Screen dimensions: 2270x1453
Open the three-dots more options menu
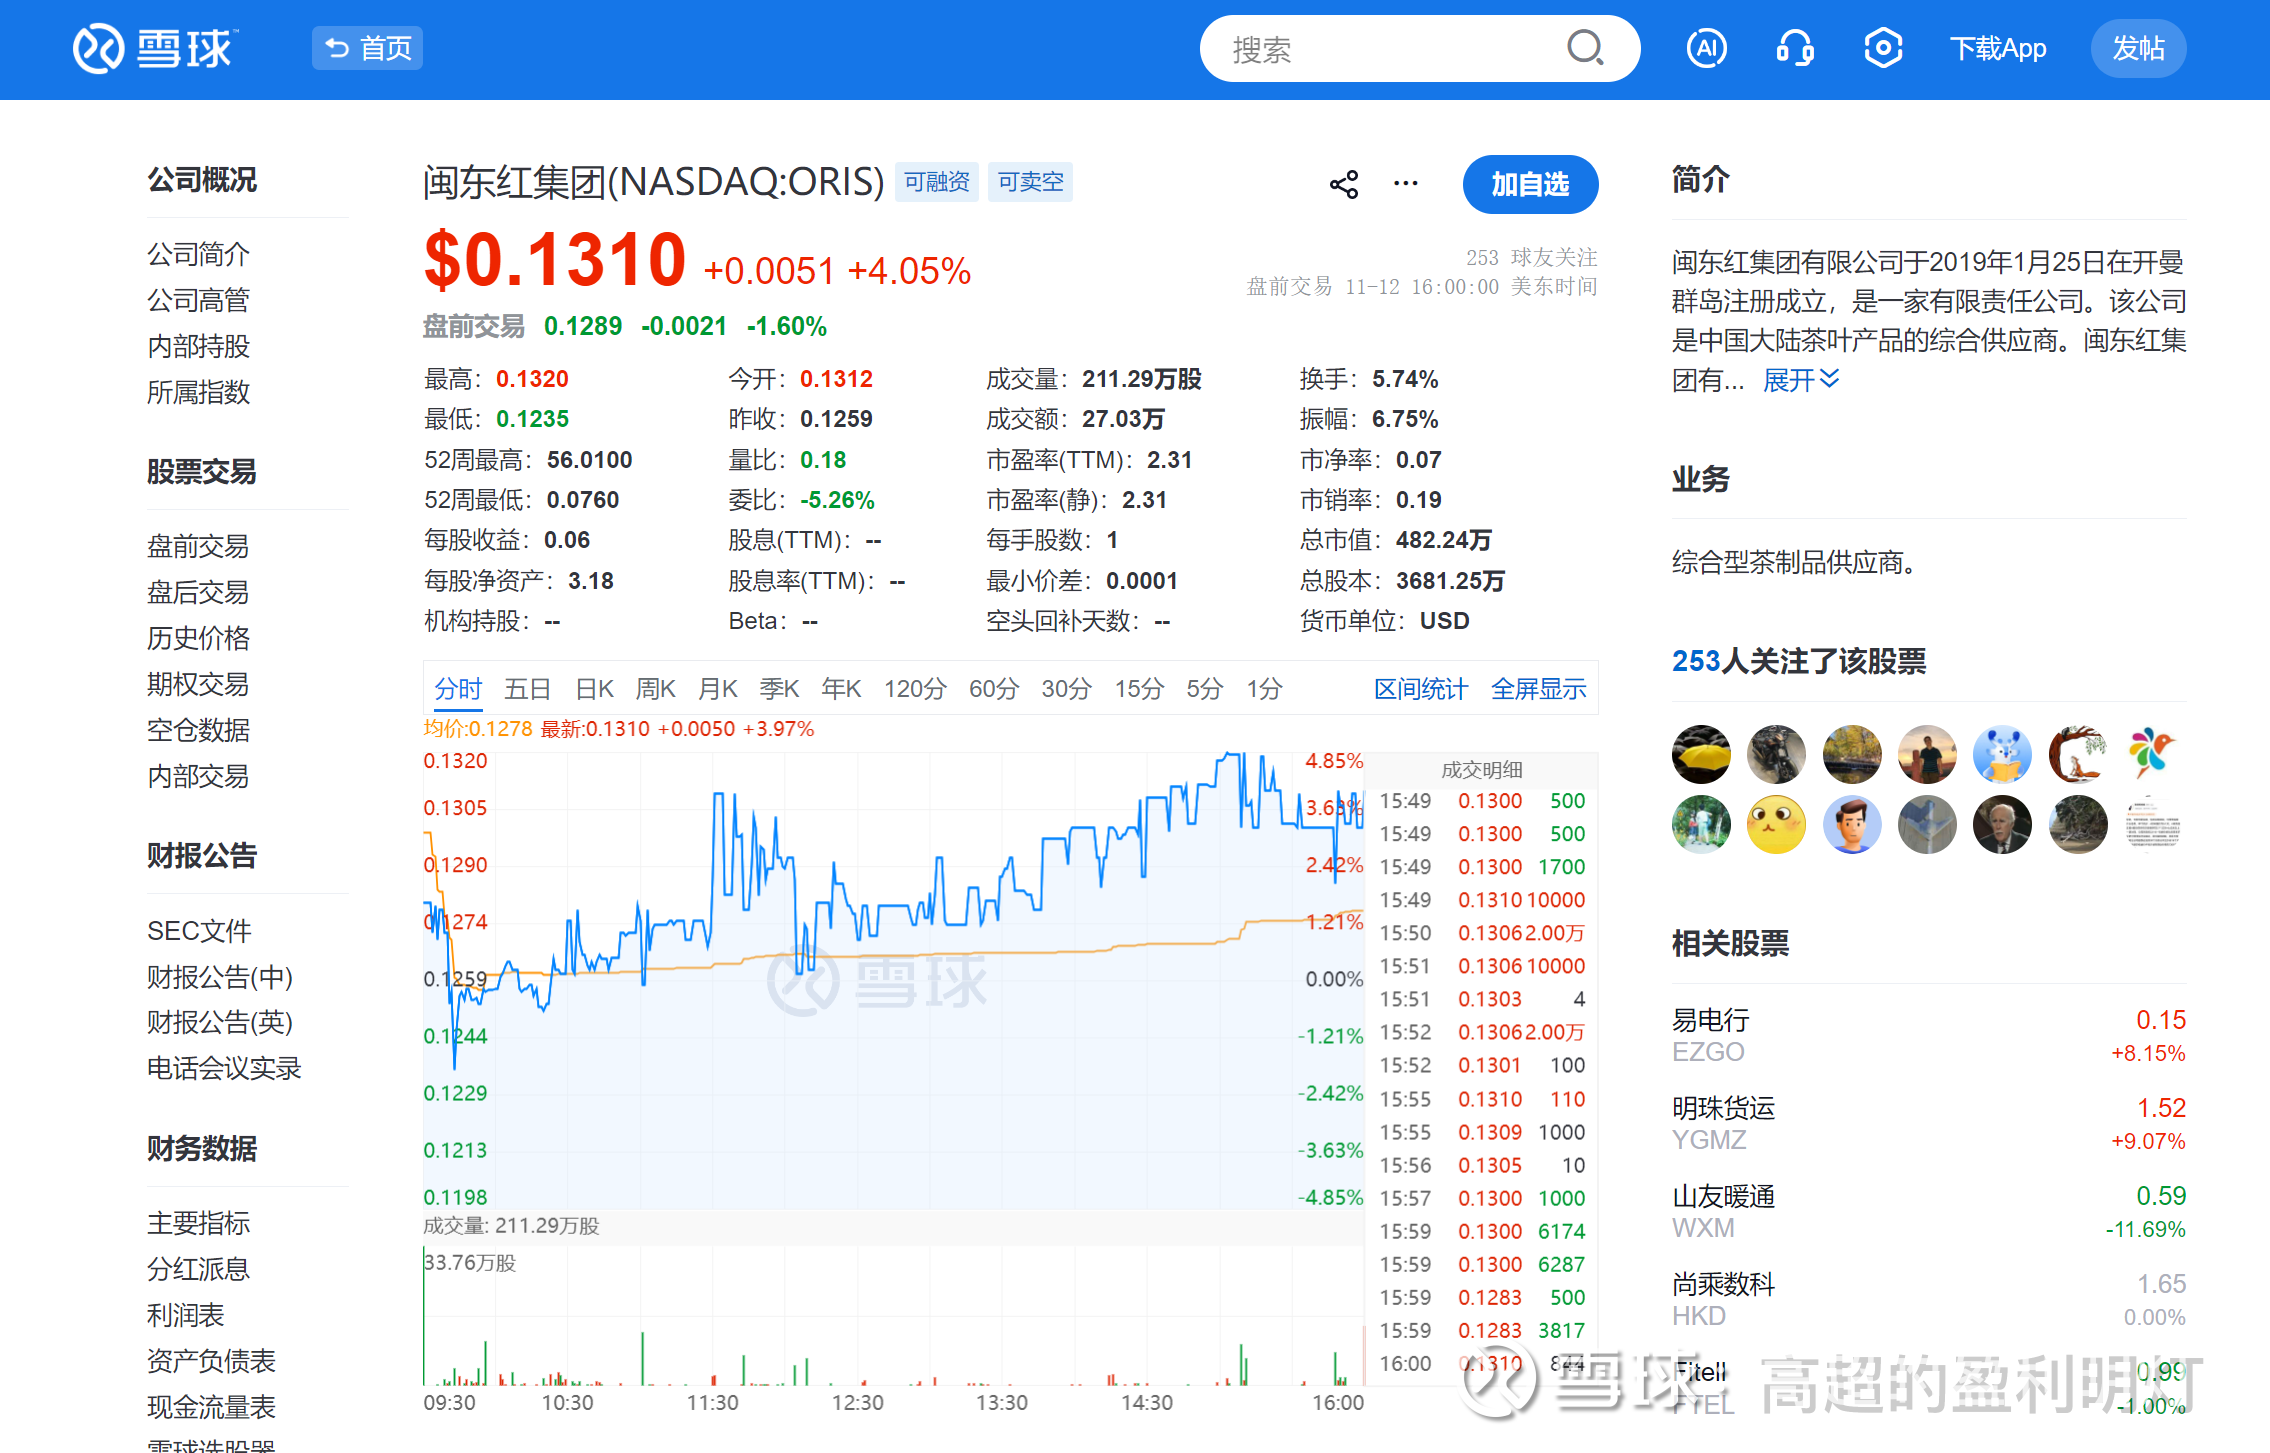(1406, 184)
